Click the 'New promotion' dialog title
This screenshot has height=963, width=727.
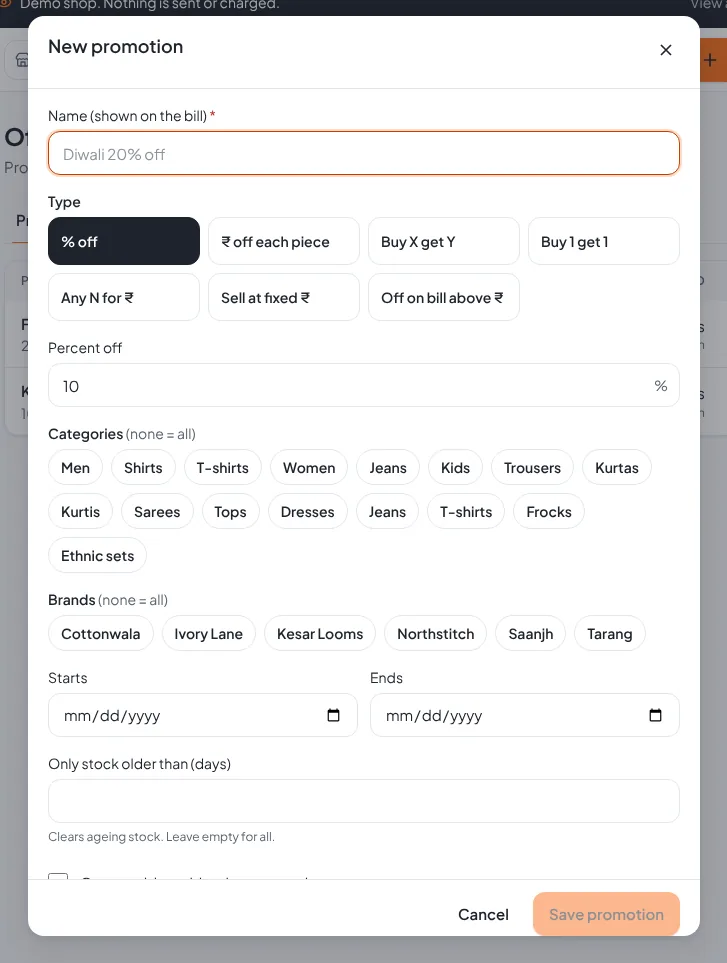point(115,47)
